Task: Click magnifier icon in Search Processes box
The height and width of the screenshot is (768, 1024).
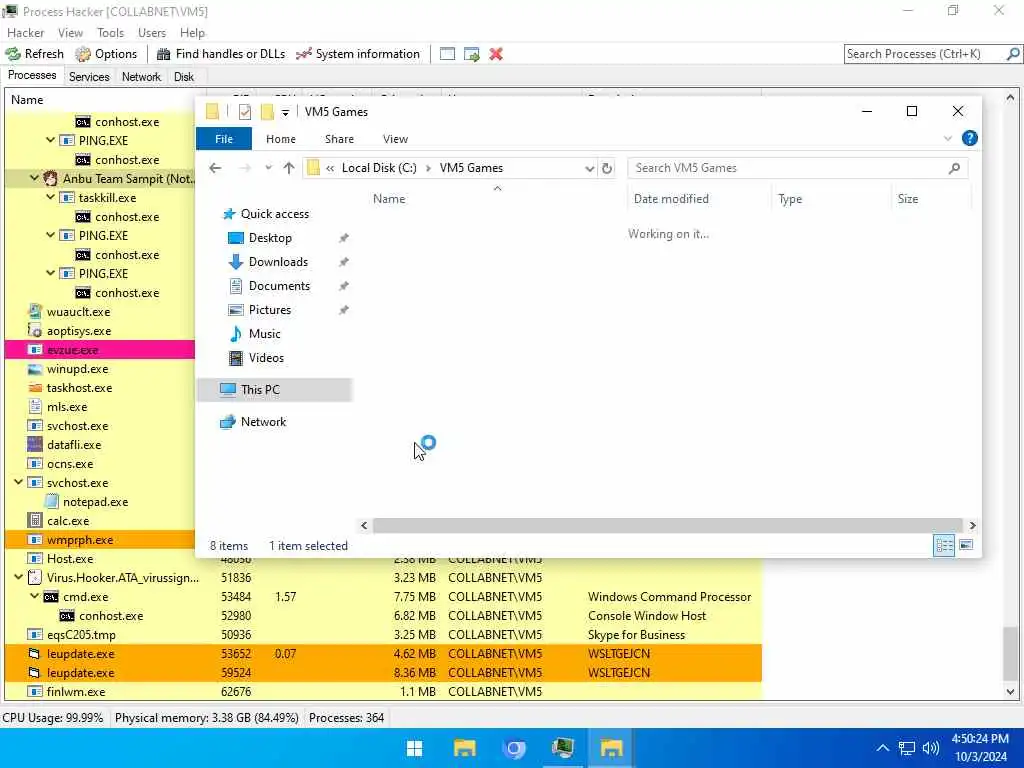Action: pyautogui.click(x=1013, y=54)
